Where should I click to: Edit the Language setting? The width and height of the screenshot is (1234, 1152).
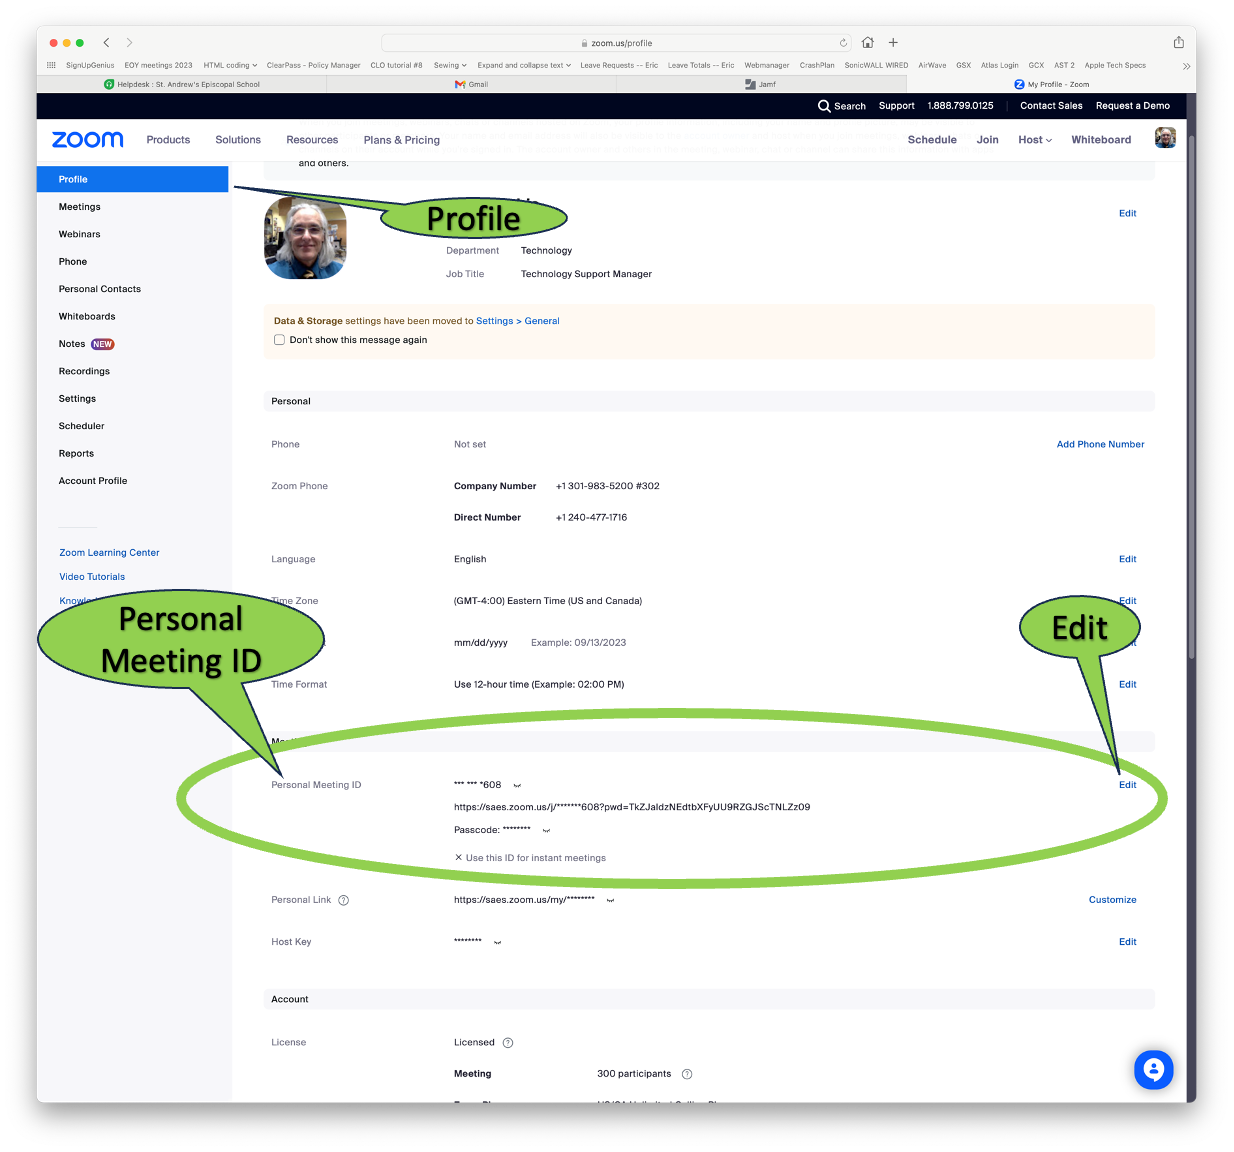pyautogui.click(x=1127, y=560)
